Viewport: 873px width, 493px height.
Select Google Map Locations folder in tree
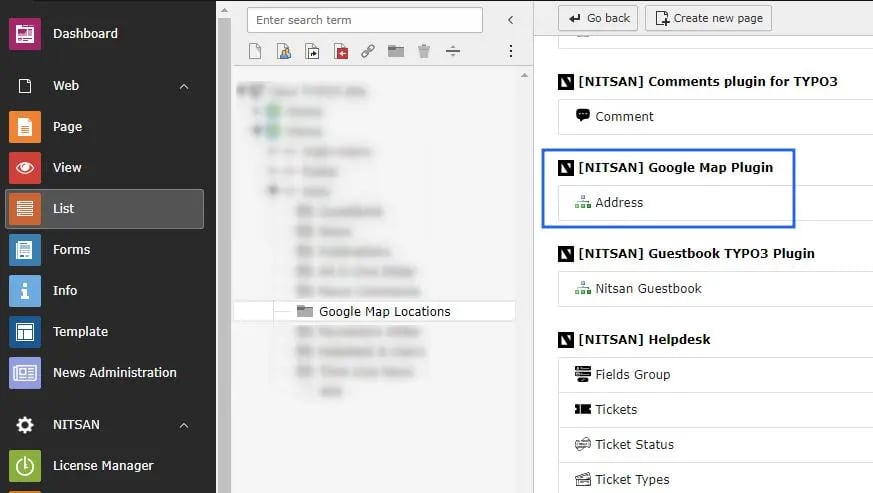374,311
